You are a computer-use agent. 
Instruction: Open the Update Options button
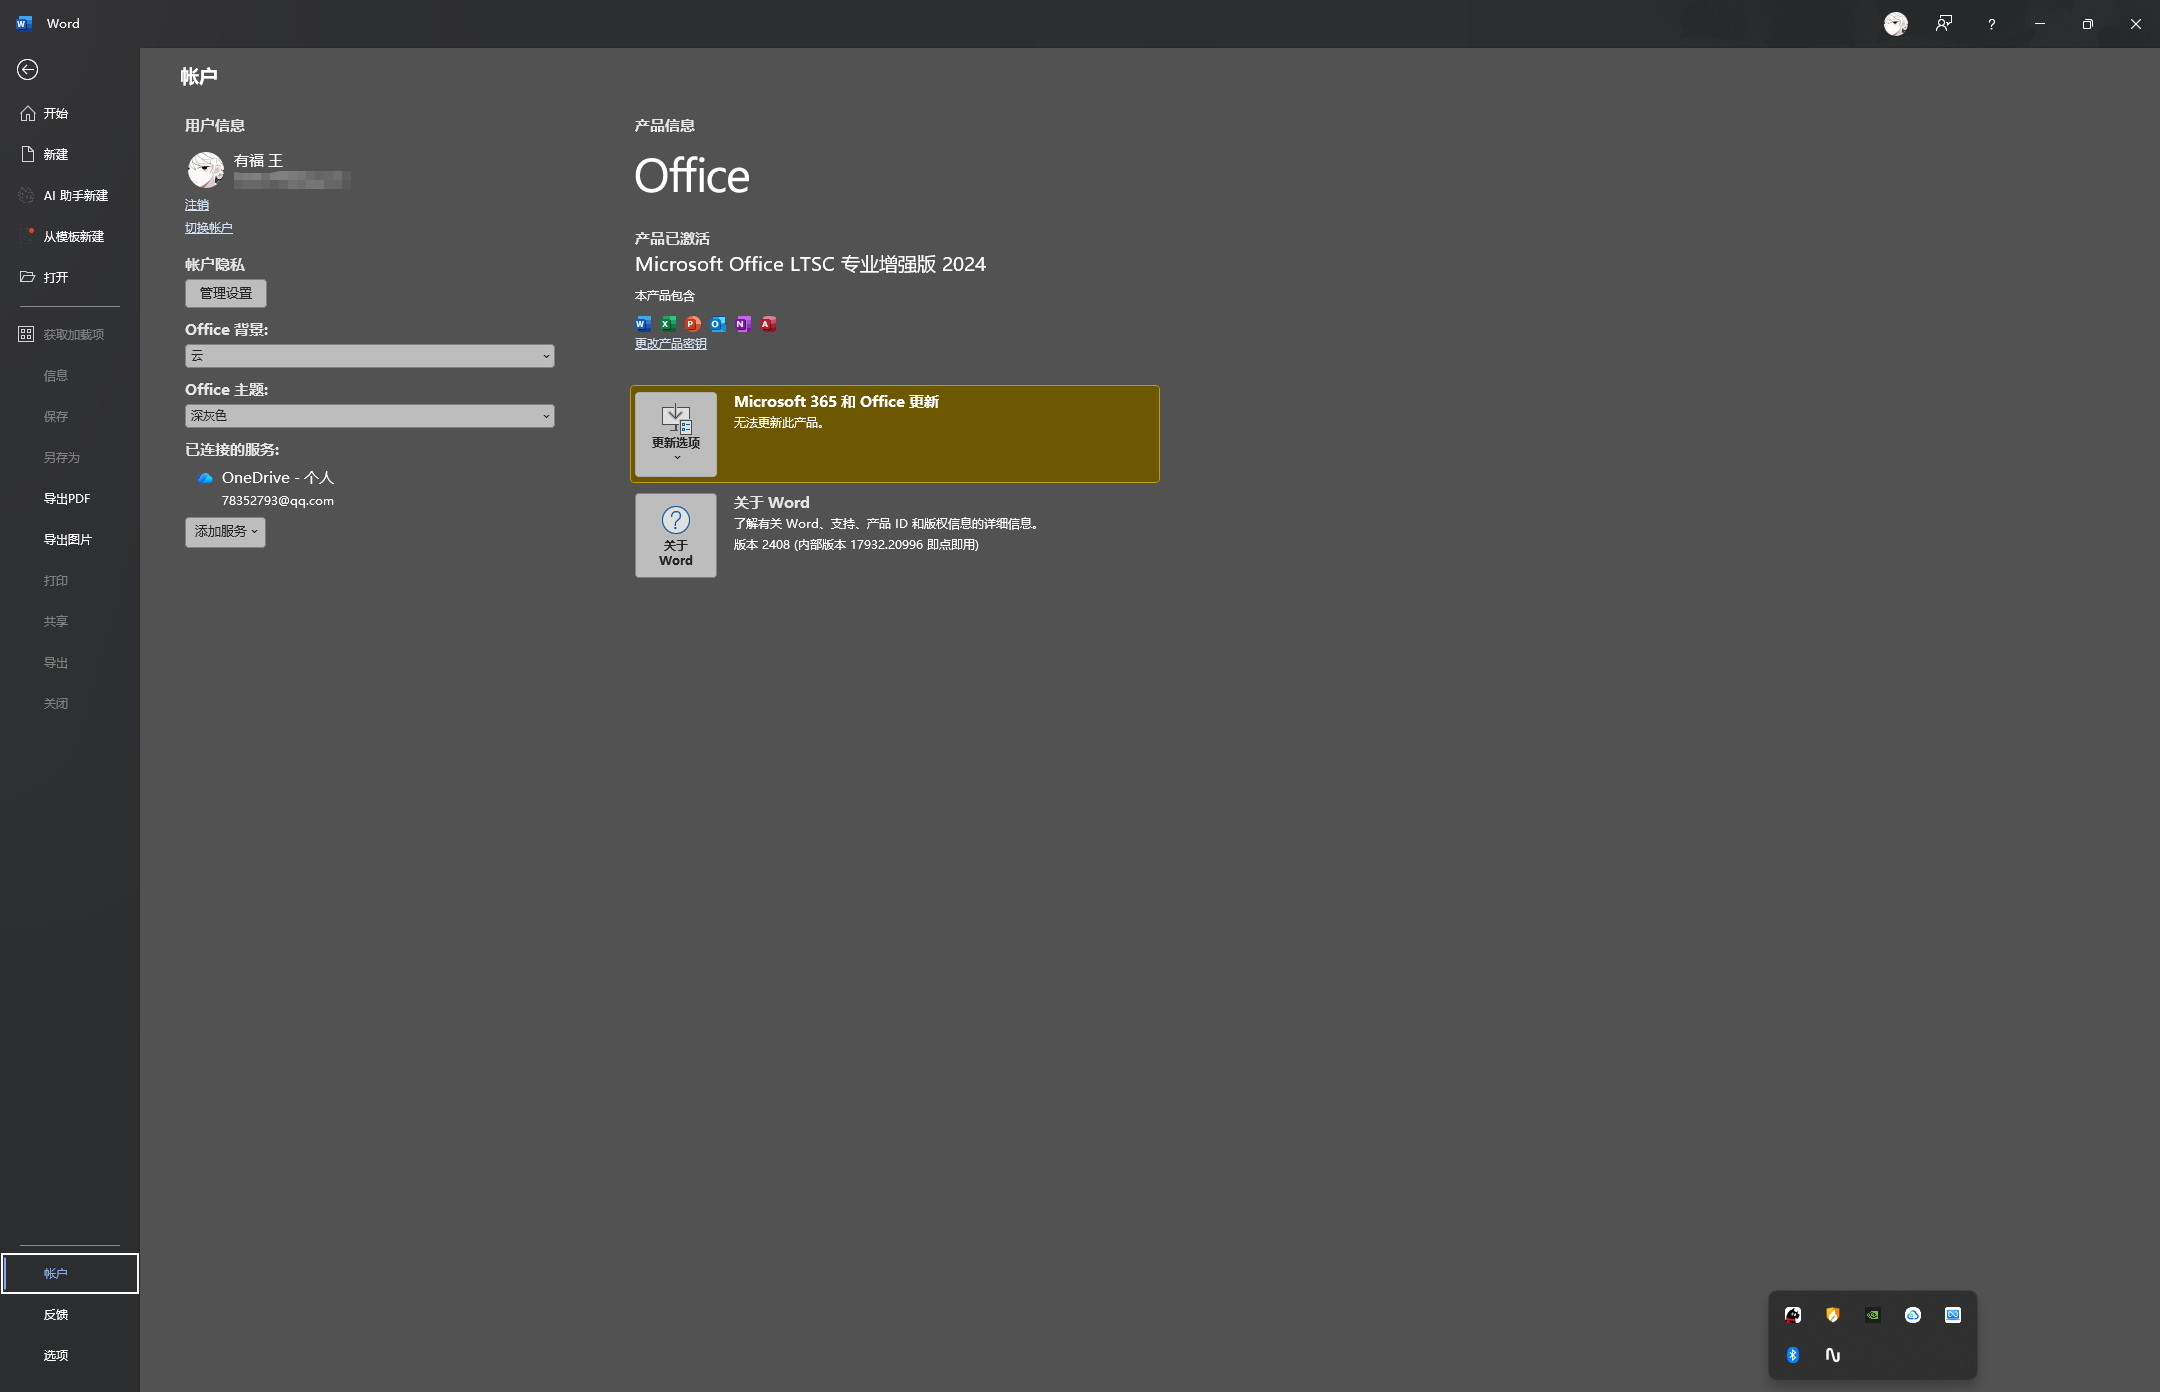click(676, 434)
